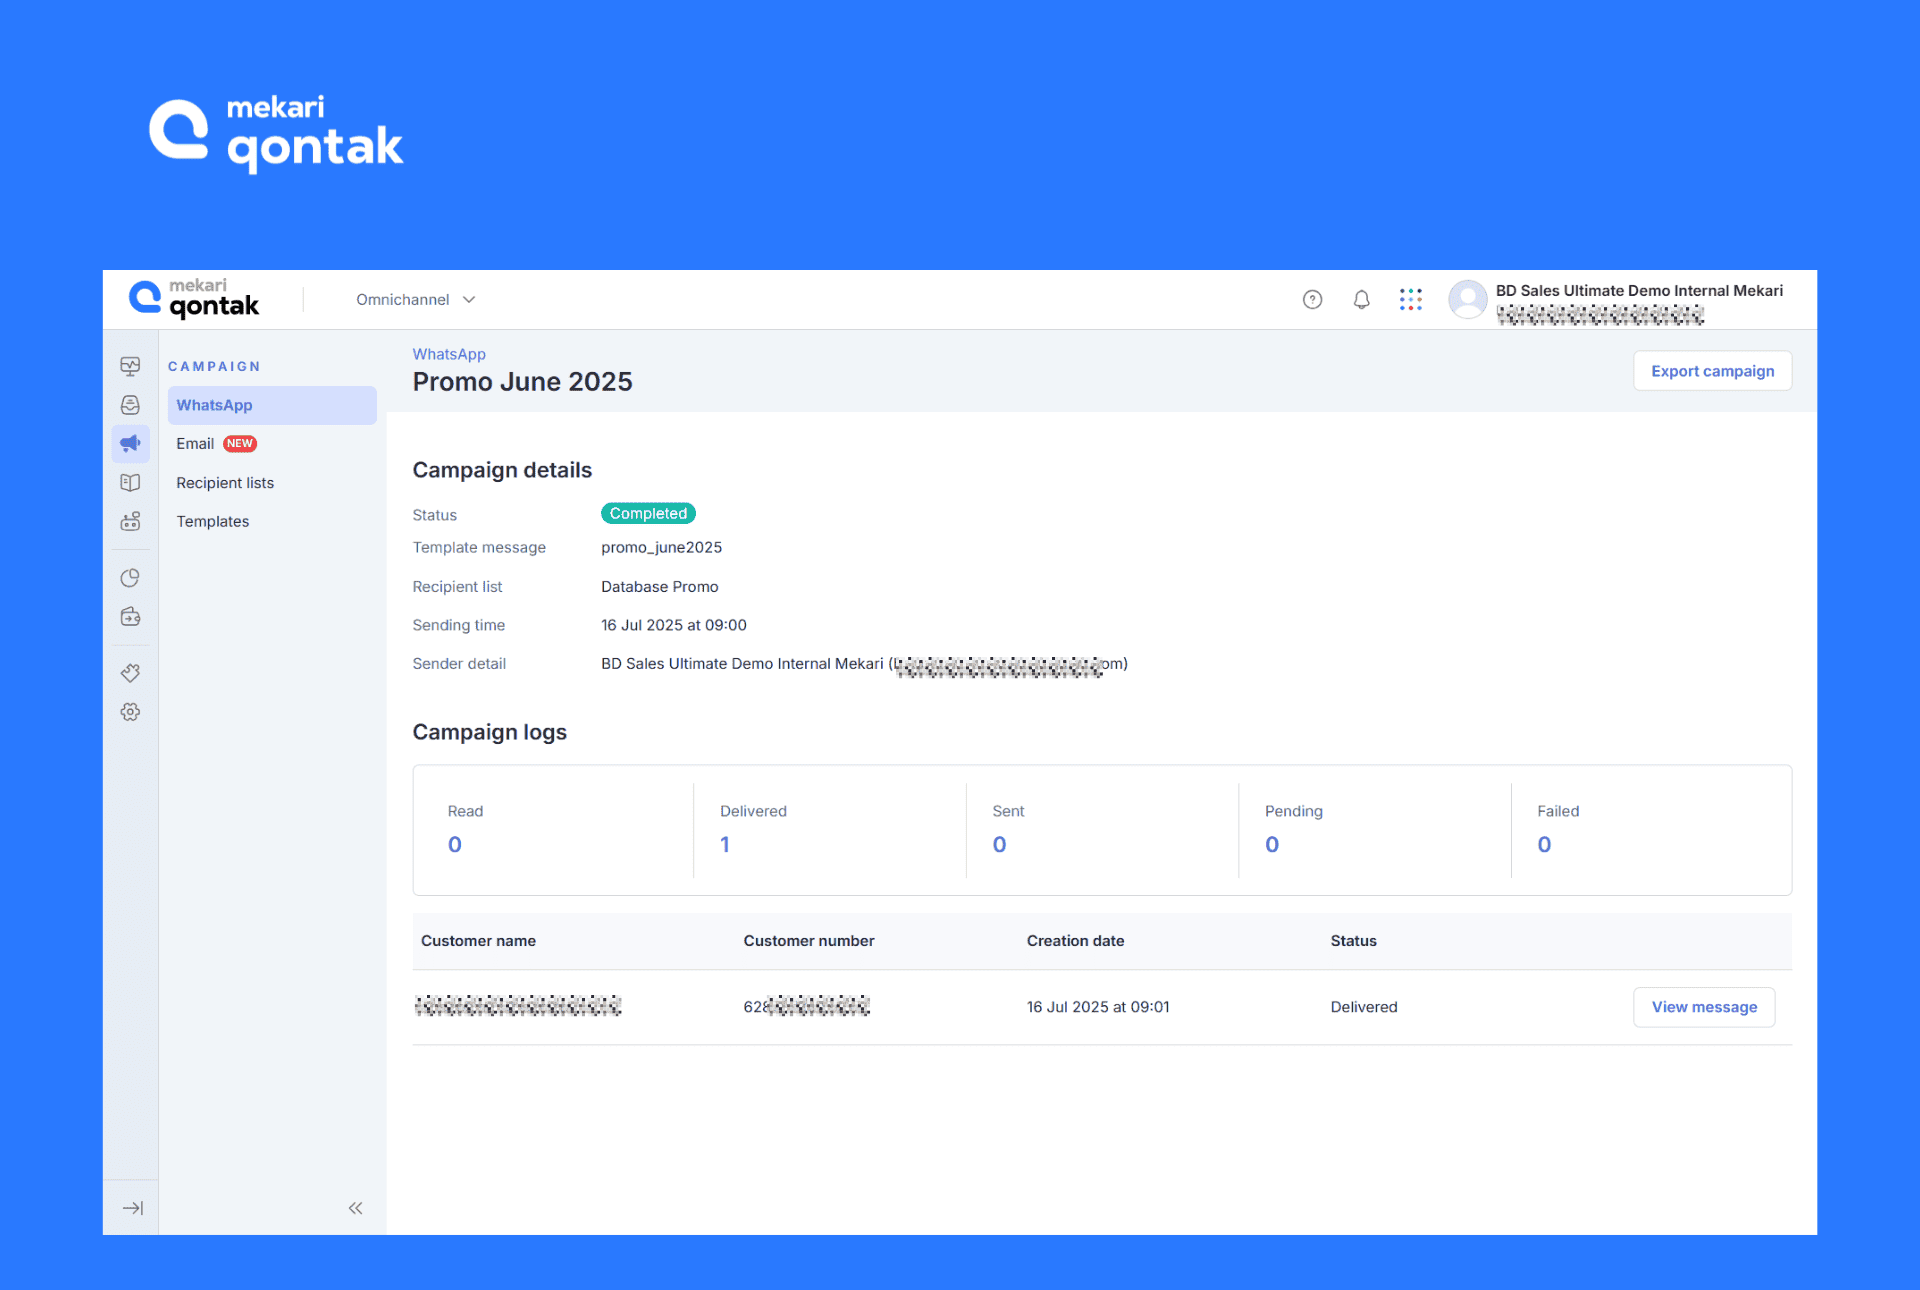The height and width of the screenshot is (1290, 1920).
Task: Click View message for delivered row
Action: (1703, 1007)
